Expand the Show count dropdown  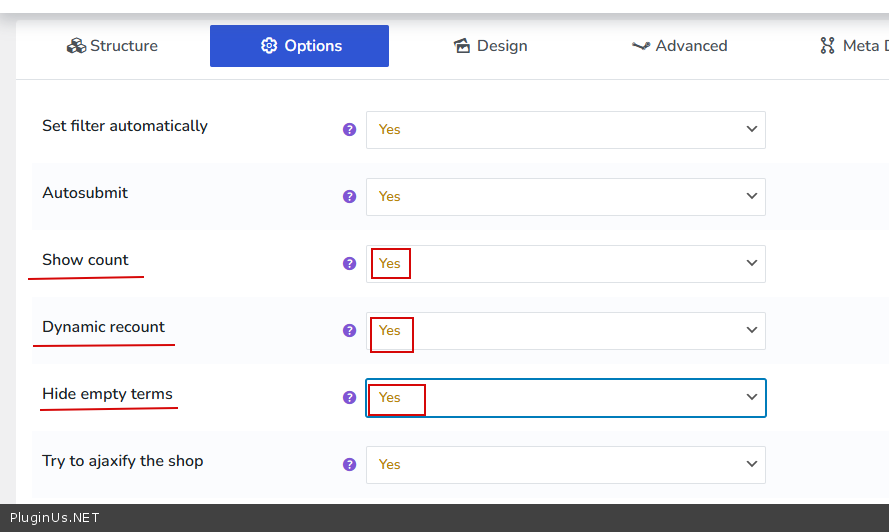pos(565,264)
